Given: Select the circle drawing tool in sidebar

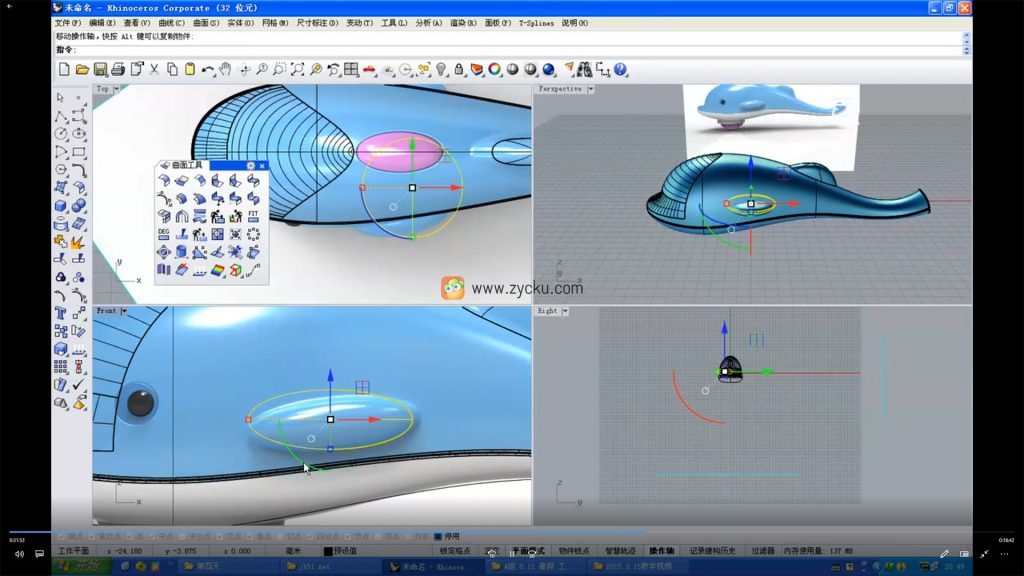Looking at the screenshot, I should click(60, 134).
